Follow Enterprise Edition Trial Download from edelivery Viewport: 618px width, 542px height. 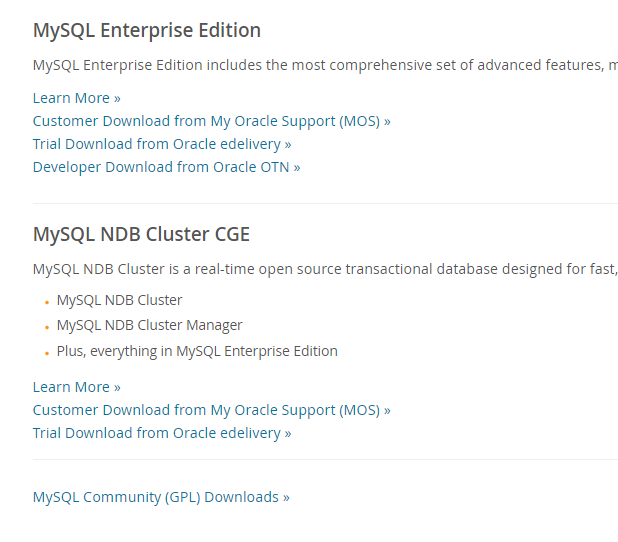[x=162, y=144]
